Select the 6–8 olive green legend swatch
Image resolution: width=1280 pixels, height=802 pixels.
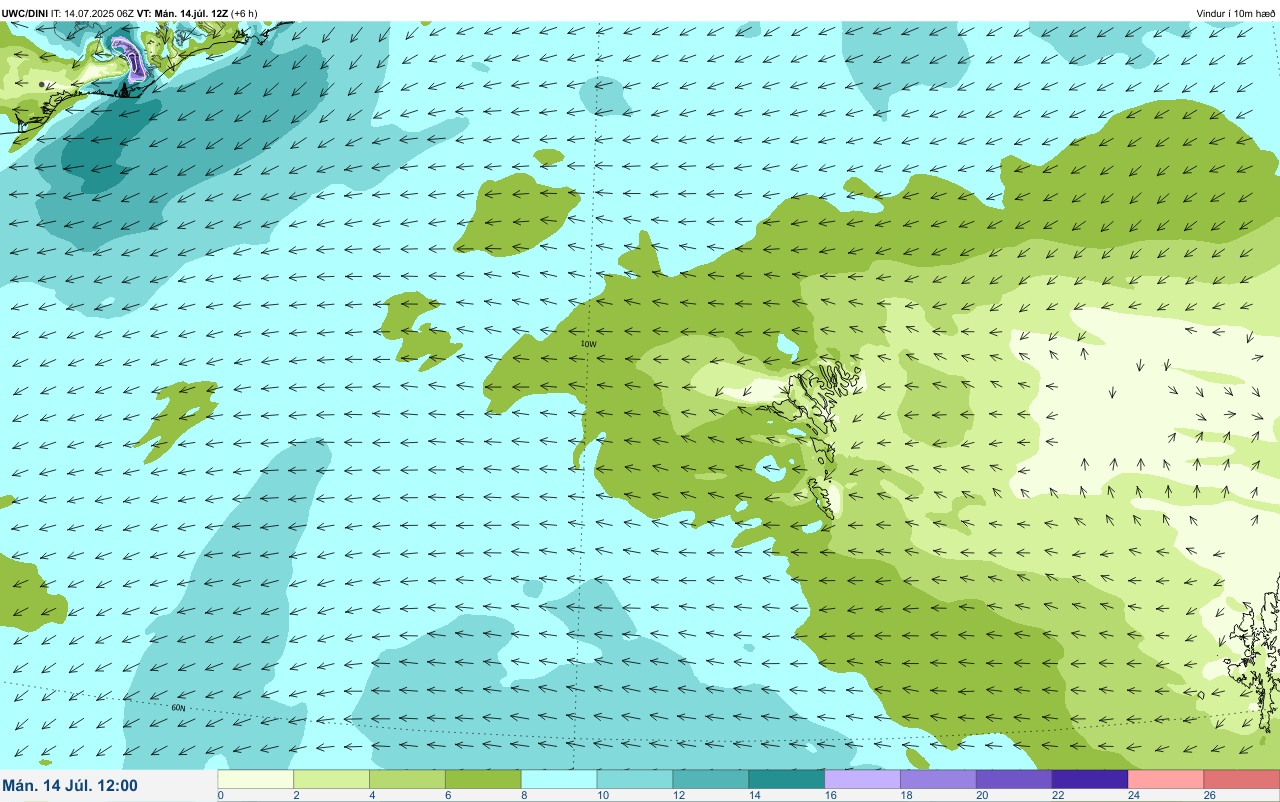(483, 779)
